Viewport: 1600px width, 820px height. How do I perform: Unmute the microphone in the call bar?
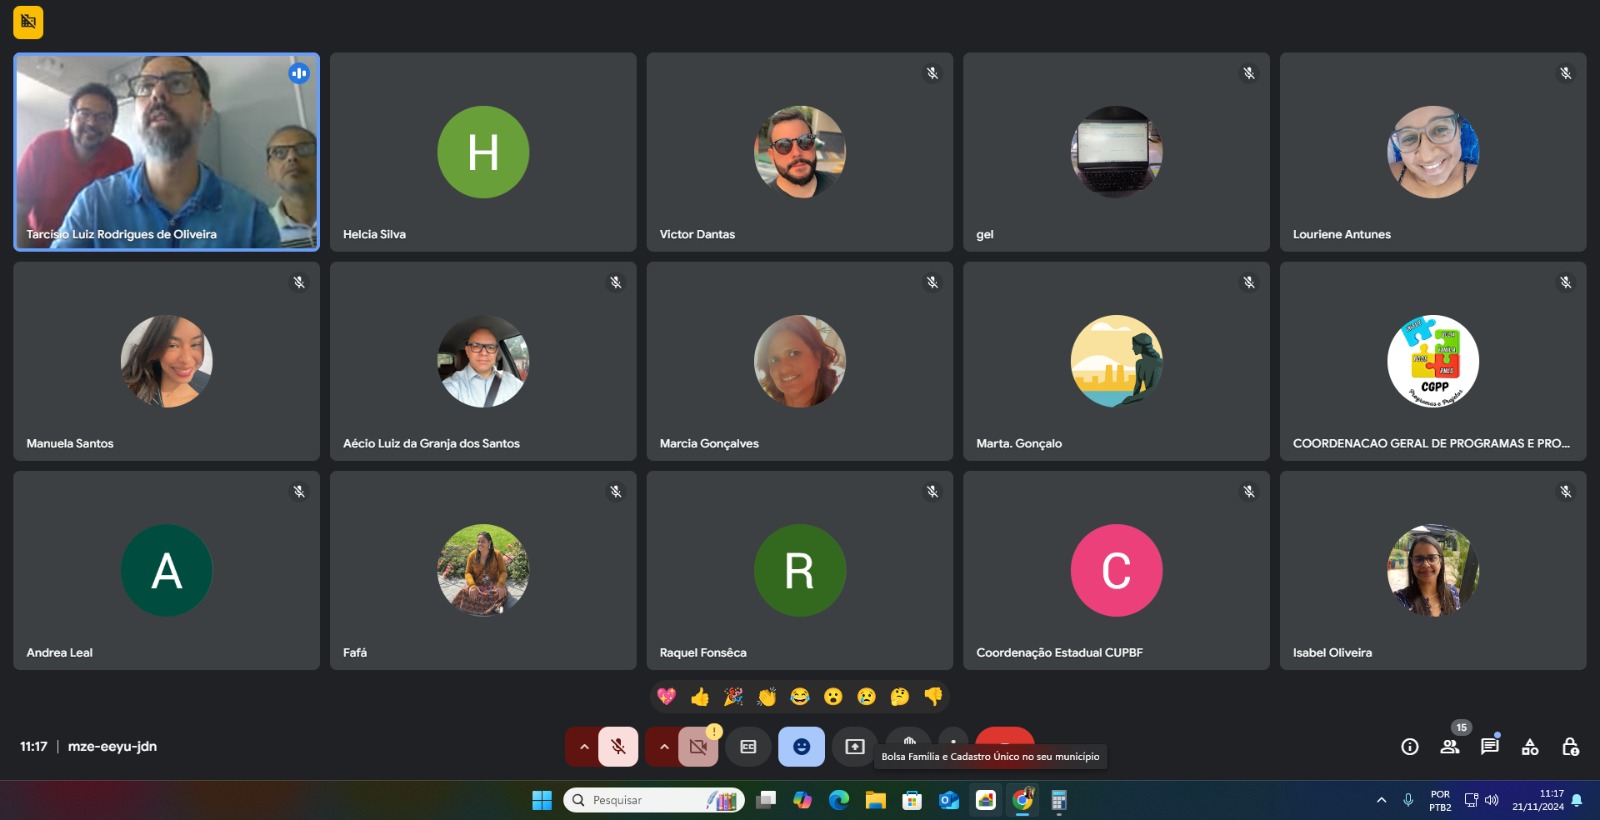(618, 747)
